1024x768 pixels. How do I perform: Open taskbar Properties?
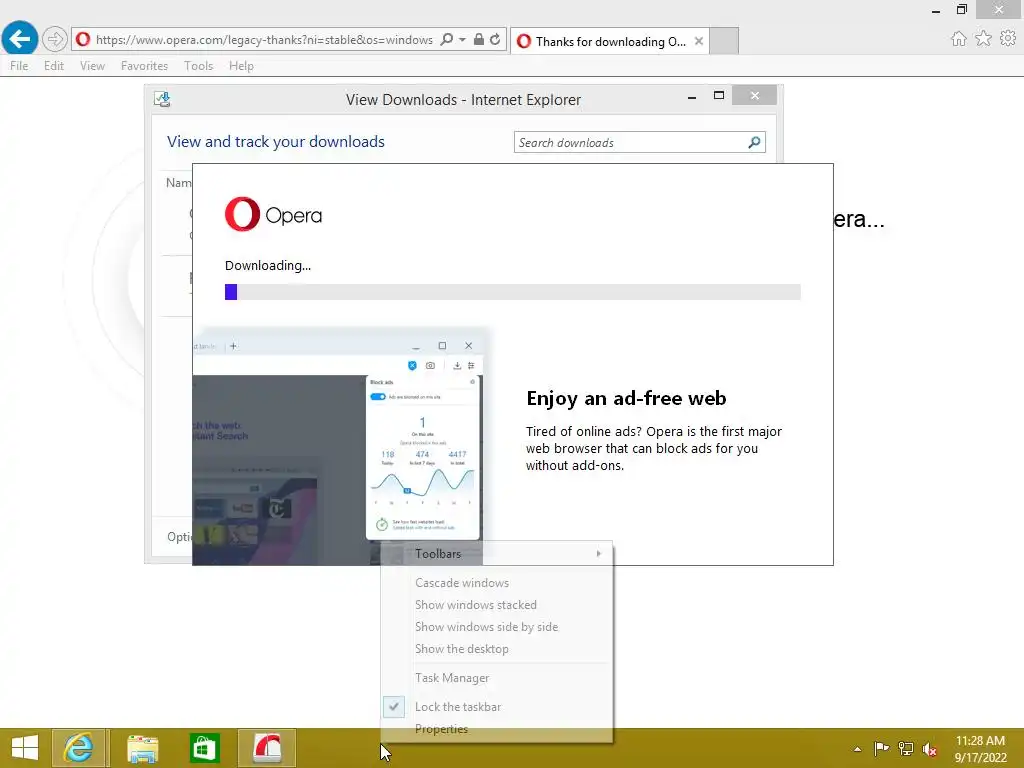497,729
